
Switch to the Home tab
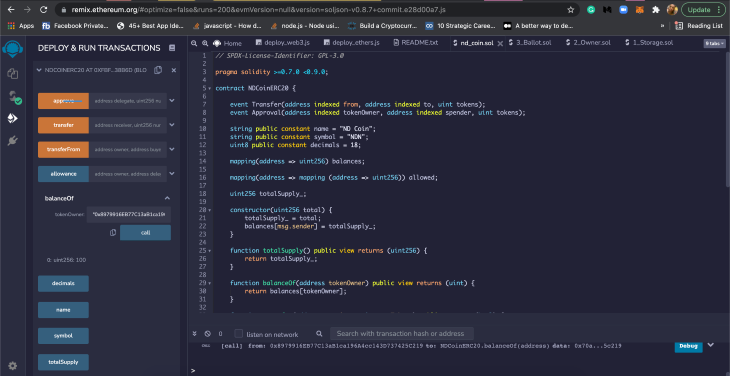point(227,43)
